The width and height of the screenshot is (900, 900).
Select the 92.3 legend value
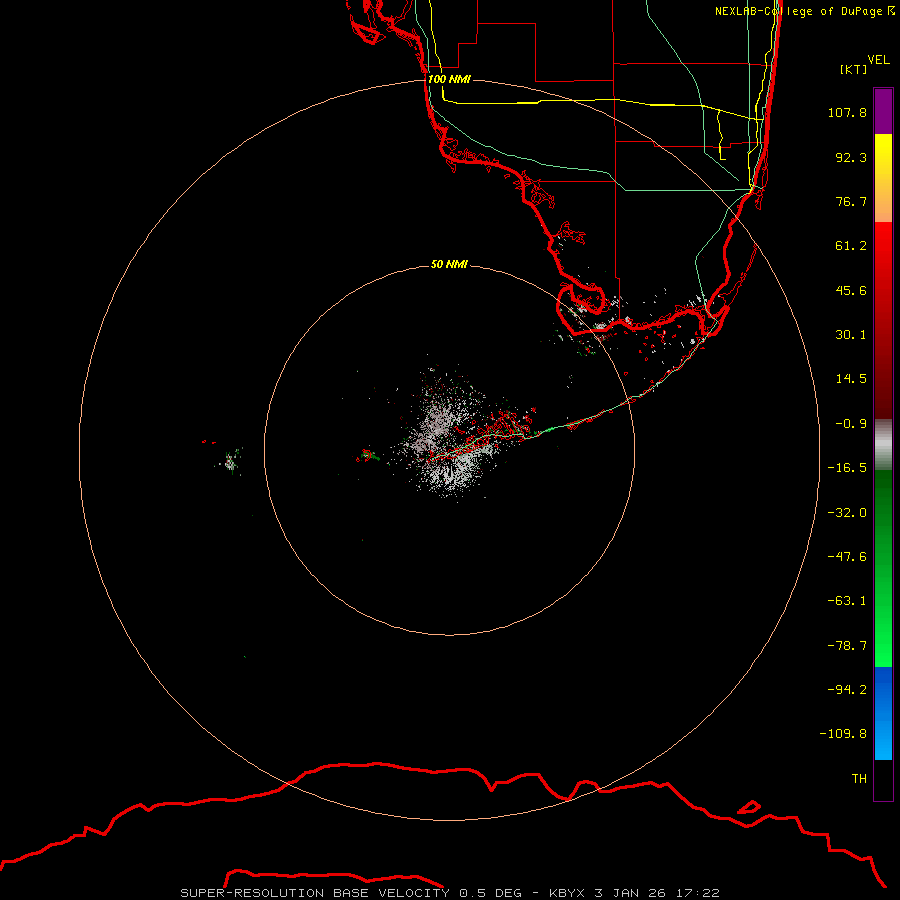(x=851, y=157)
